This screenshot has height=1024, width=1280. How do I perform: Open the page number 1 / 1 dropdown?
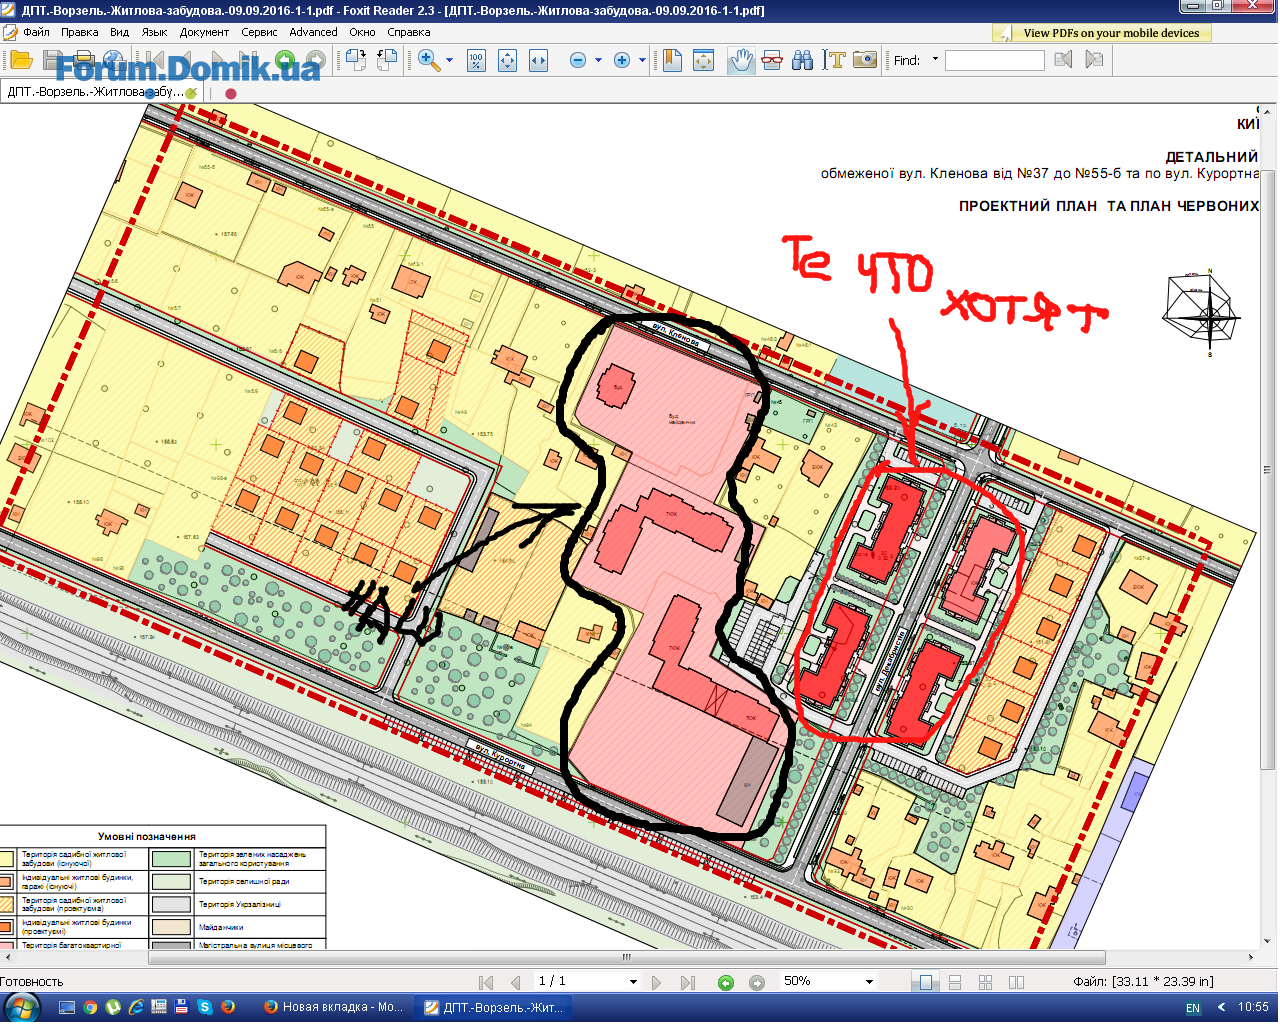click(633, 982)
